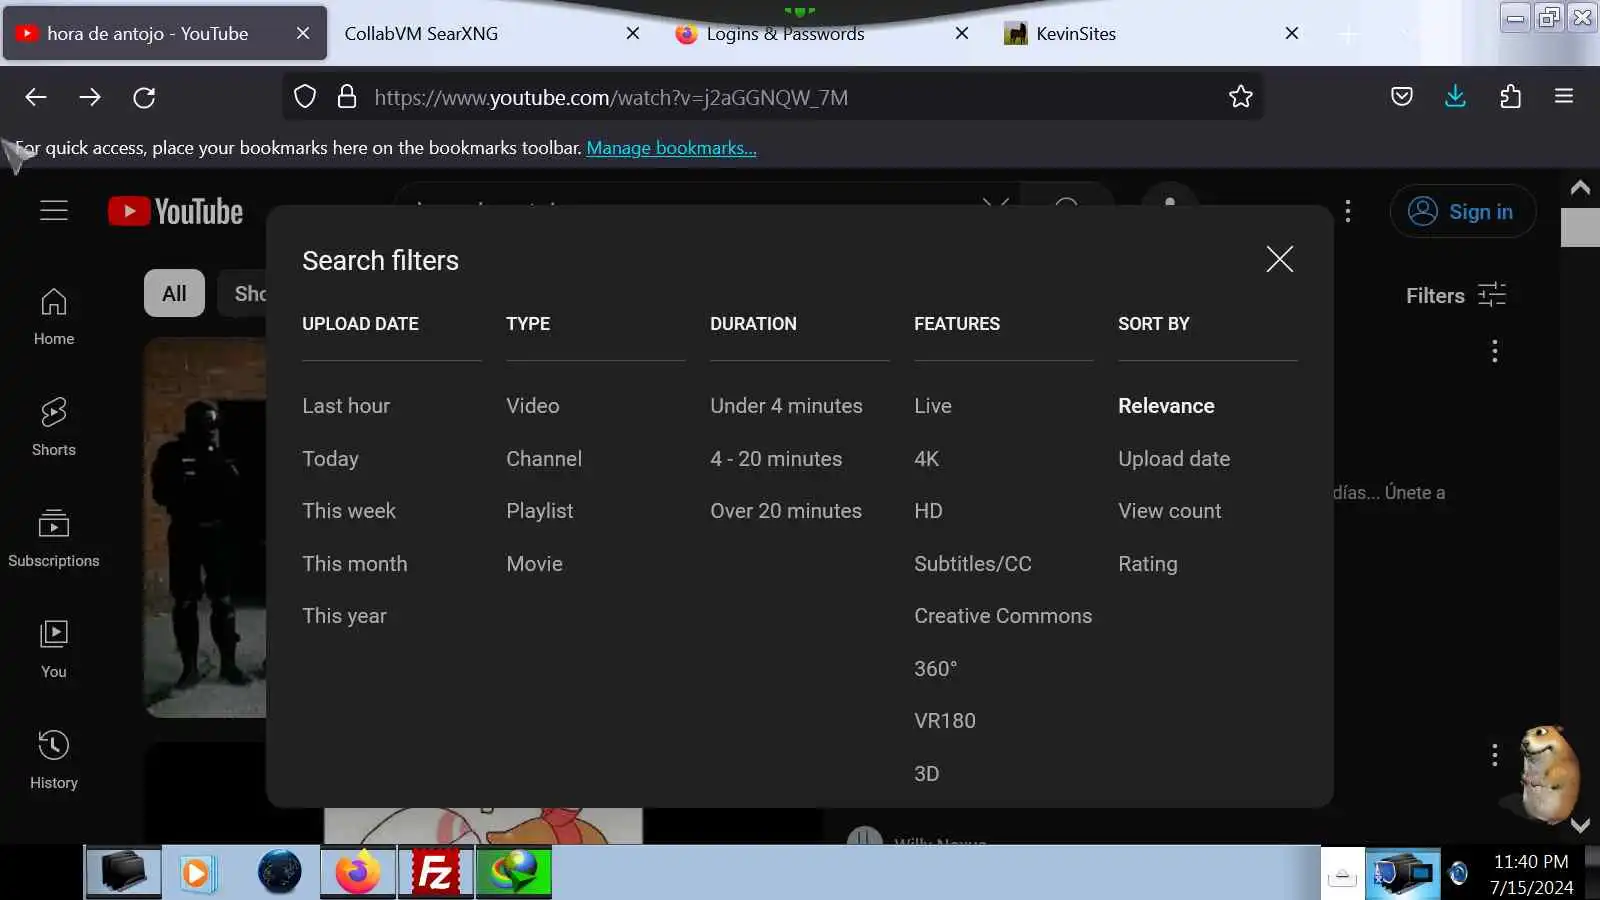
Task: Filter by Channel type
Action: [x=544, y=459]
